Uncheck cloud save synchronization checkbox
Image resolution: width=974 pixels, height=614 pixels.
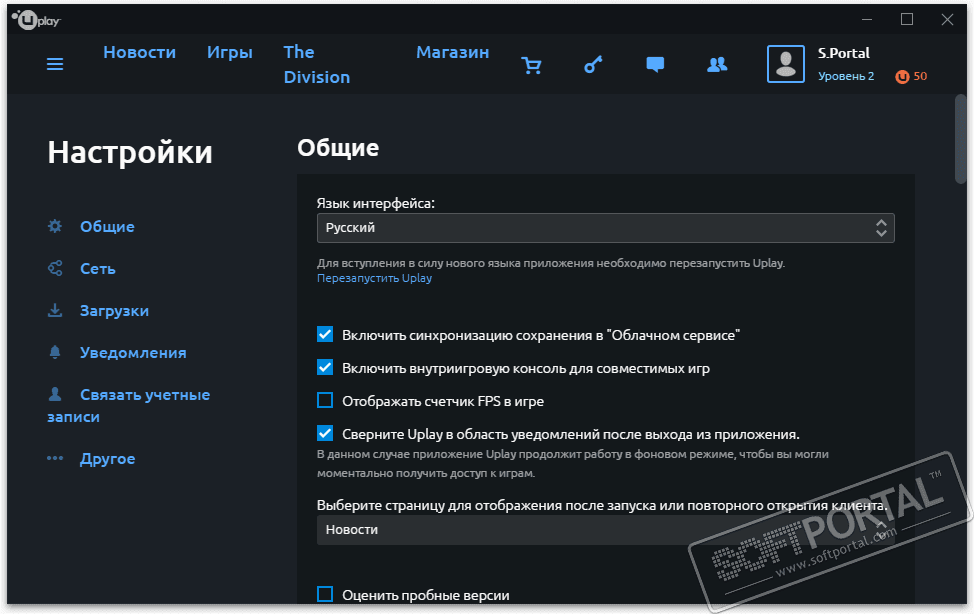tap(325, 334)
